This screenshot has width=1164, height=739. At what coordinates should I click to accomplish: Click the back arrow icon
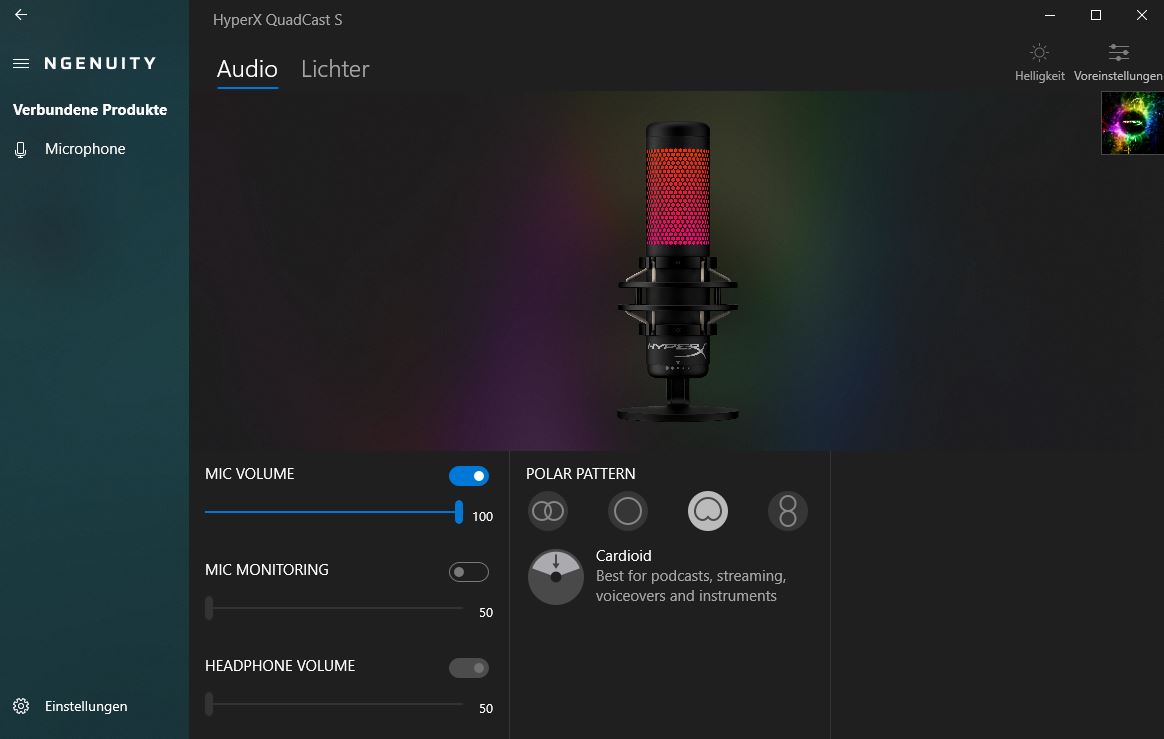(21, 15)
